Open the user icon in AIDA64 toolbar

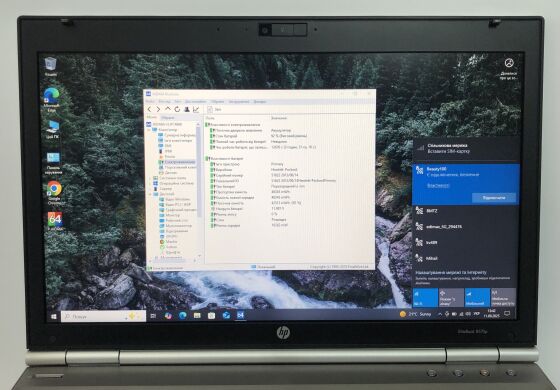(x=186, y=109)
